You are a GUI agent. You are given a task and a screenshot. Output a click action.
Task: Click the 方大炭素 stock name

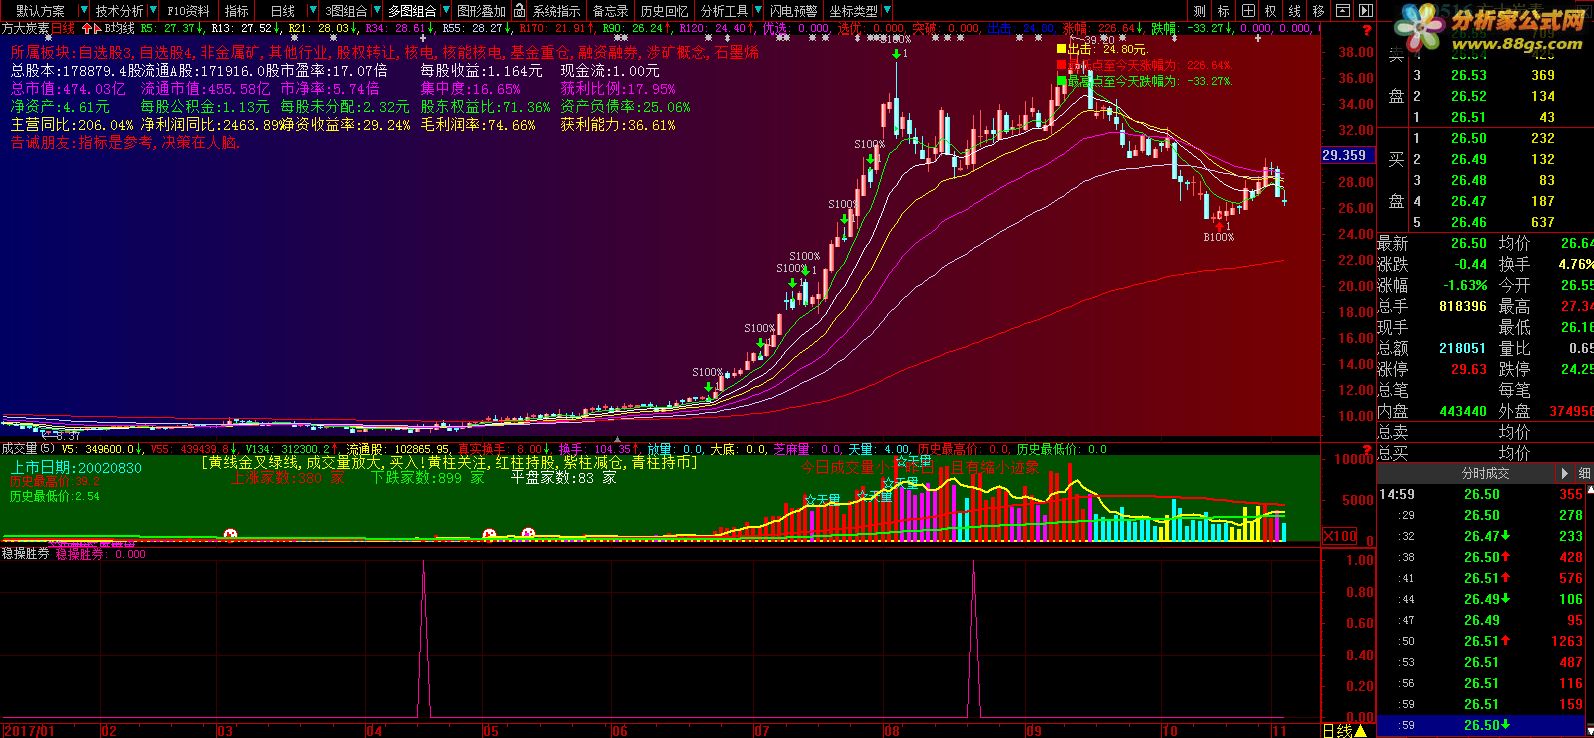click(25, 29)
